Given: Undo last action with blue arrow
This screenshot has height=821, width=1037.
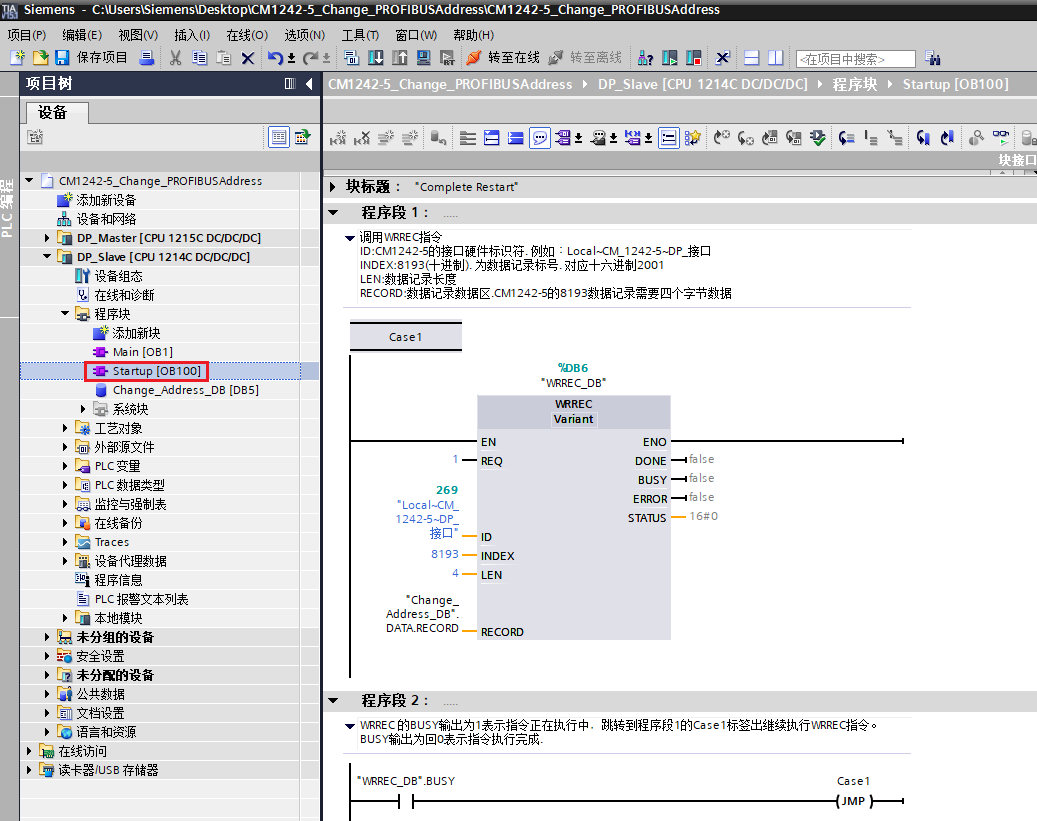Looking at the screenshot, I should 274,58.
